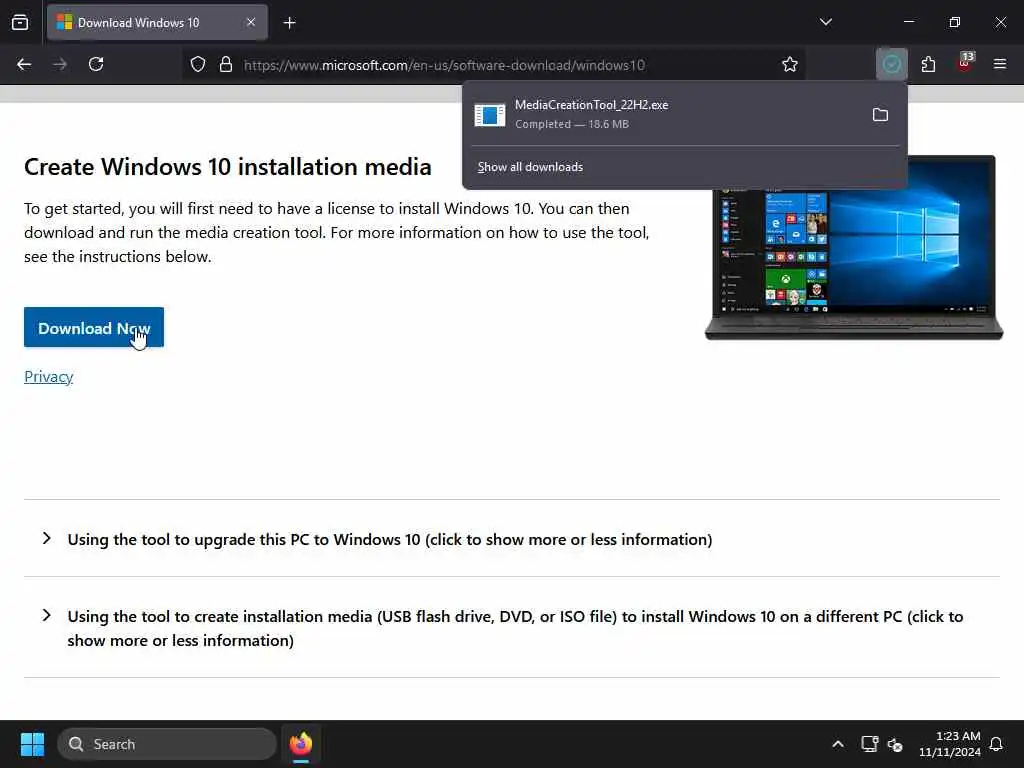This screenshot has width=1024, height=768.
Task: Click the Windows 10 laptop image
Action: coord(854,261)
